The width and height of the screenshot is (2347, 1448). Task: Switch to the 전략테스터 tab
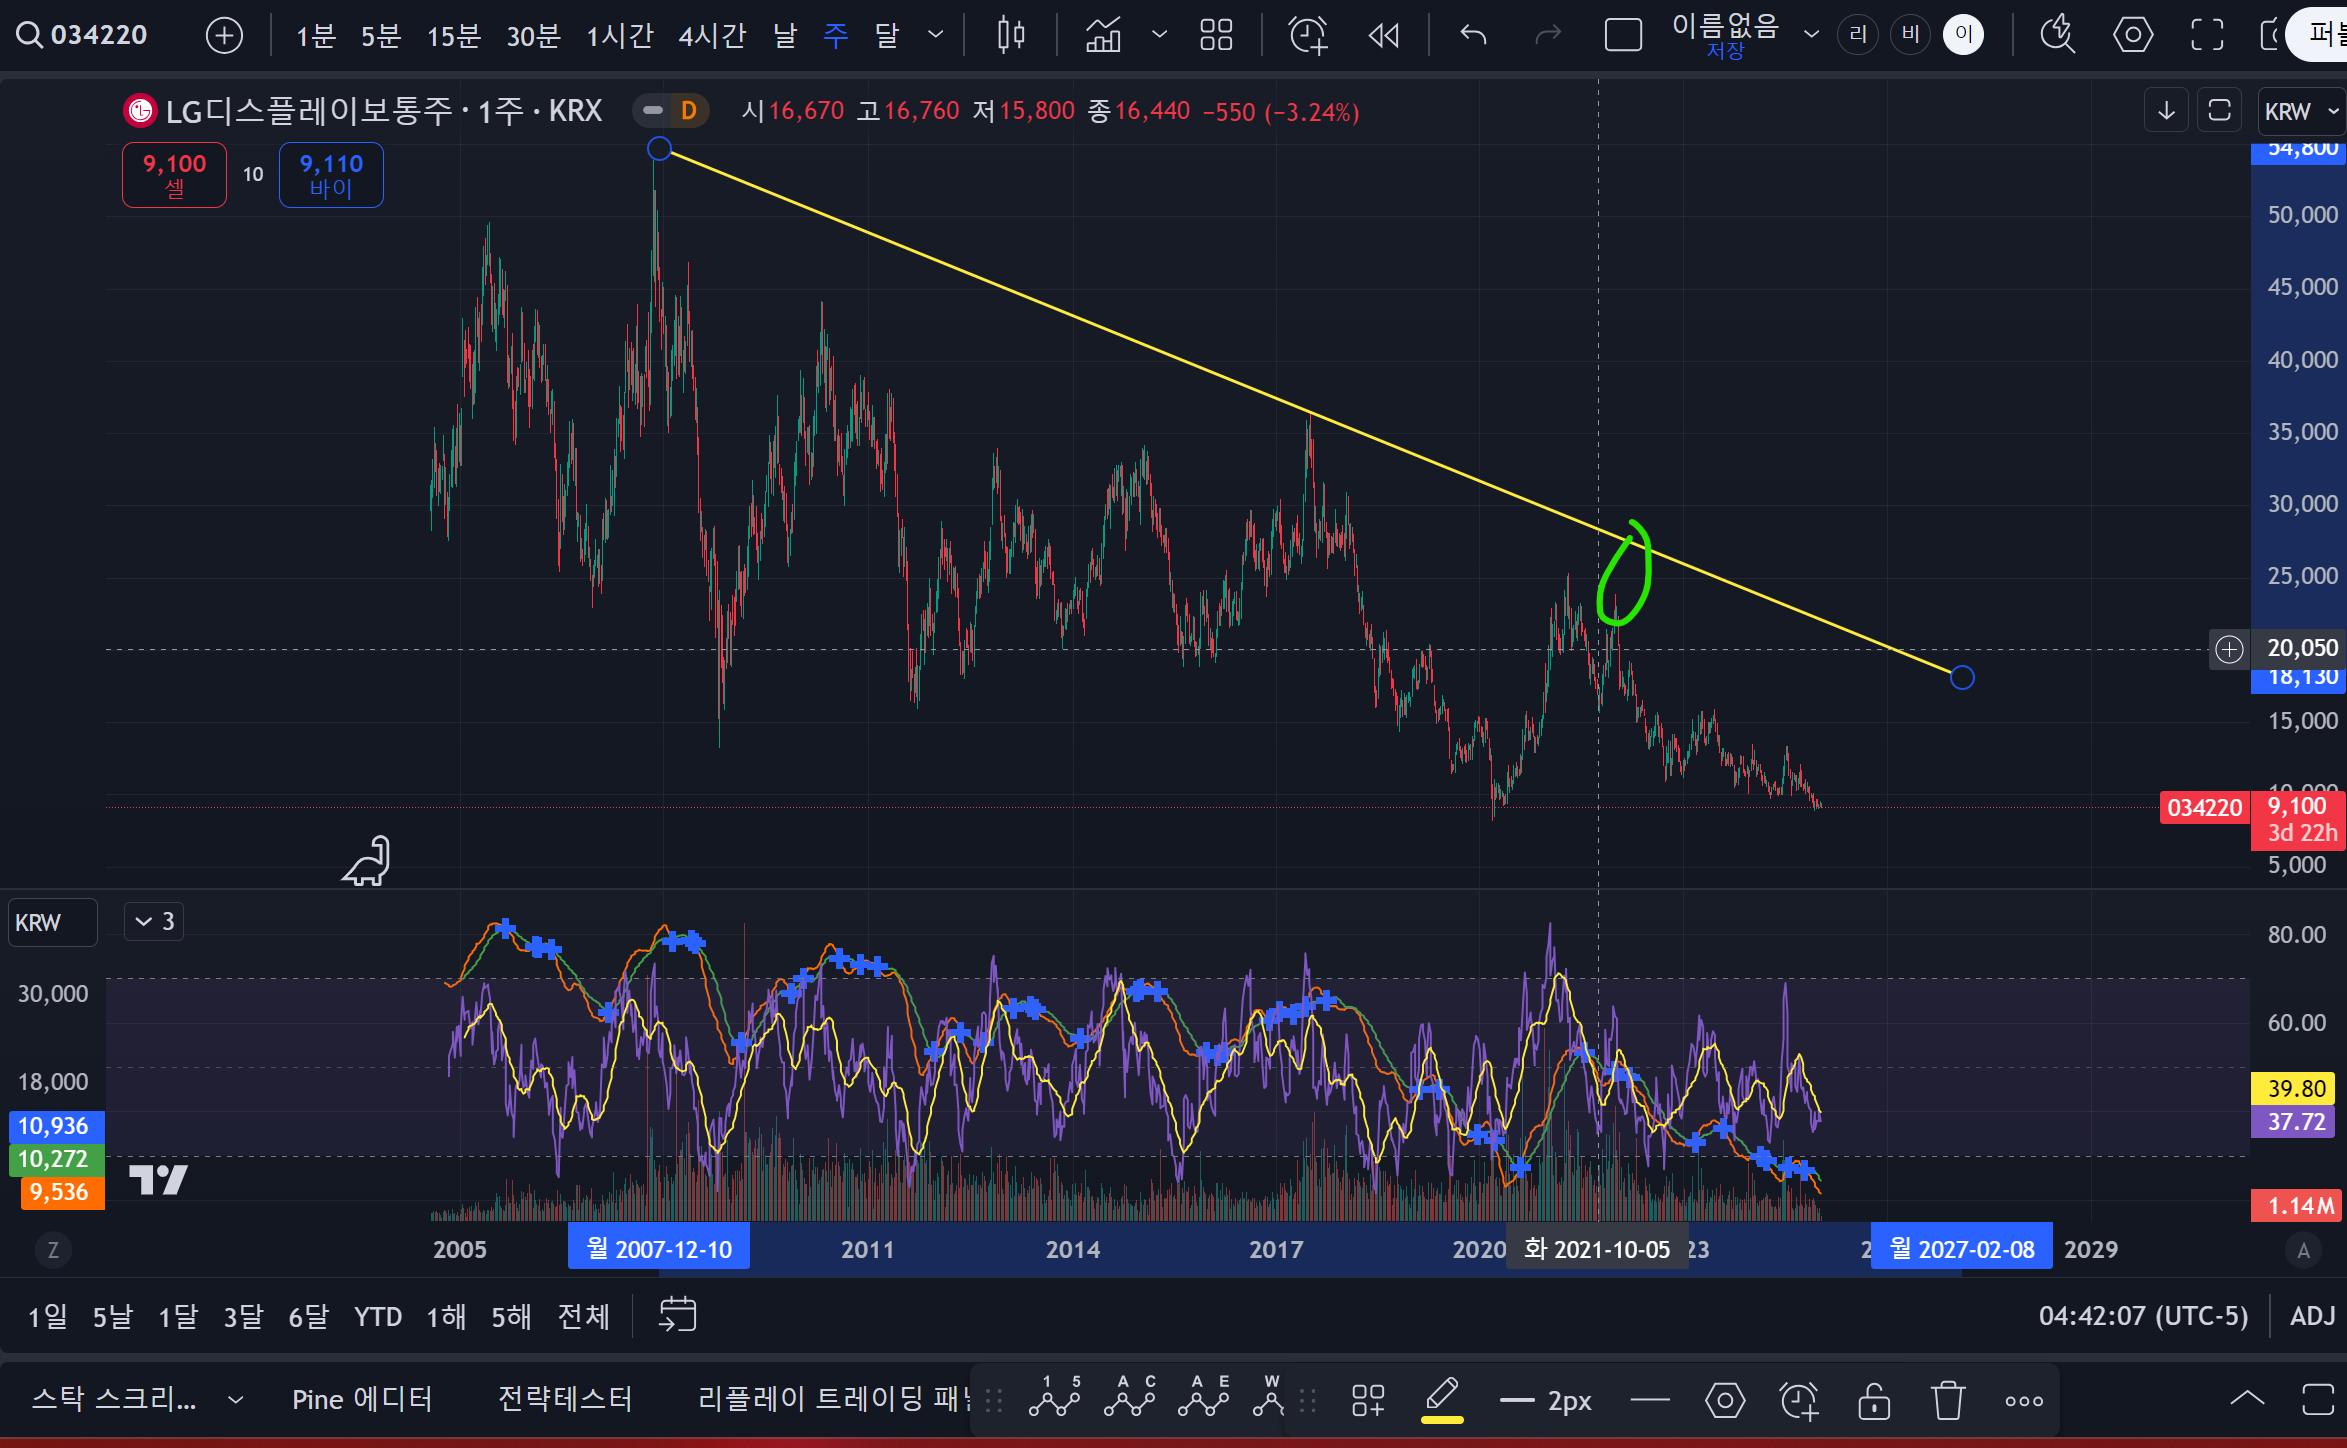565,1399
